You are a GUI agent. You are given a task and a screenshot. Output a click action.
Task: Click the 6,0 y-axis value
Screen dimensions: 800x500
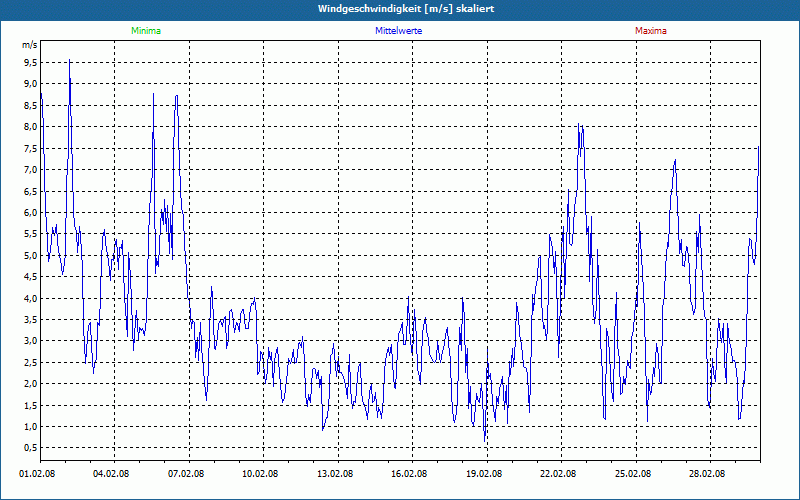tap(31, 212)
